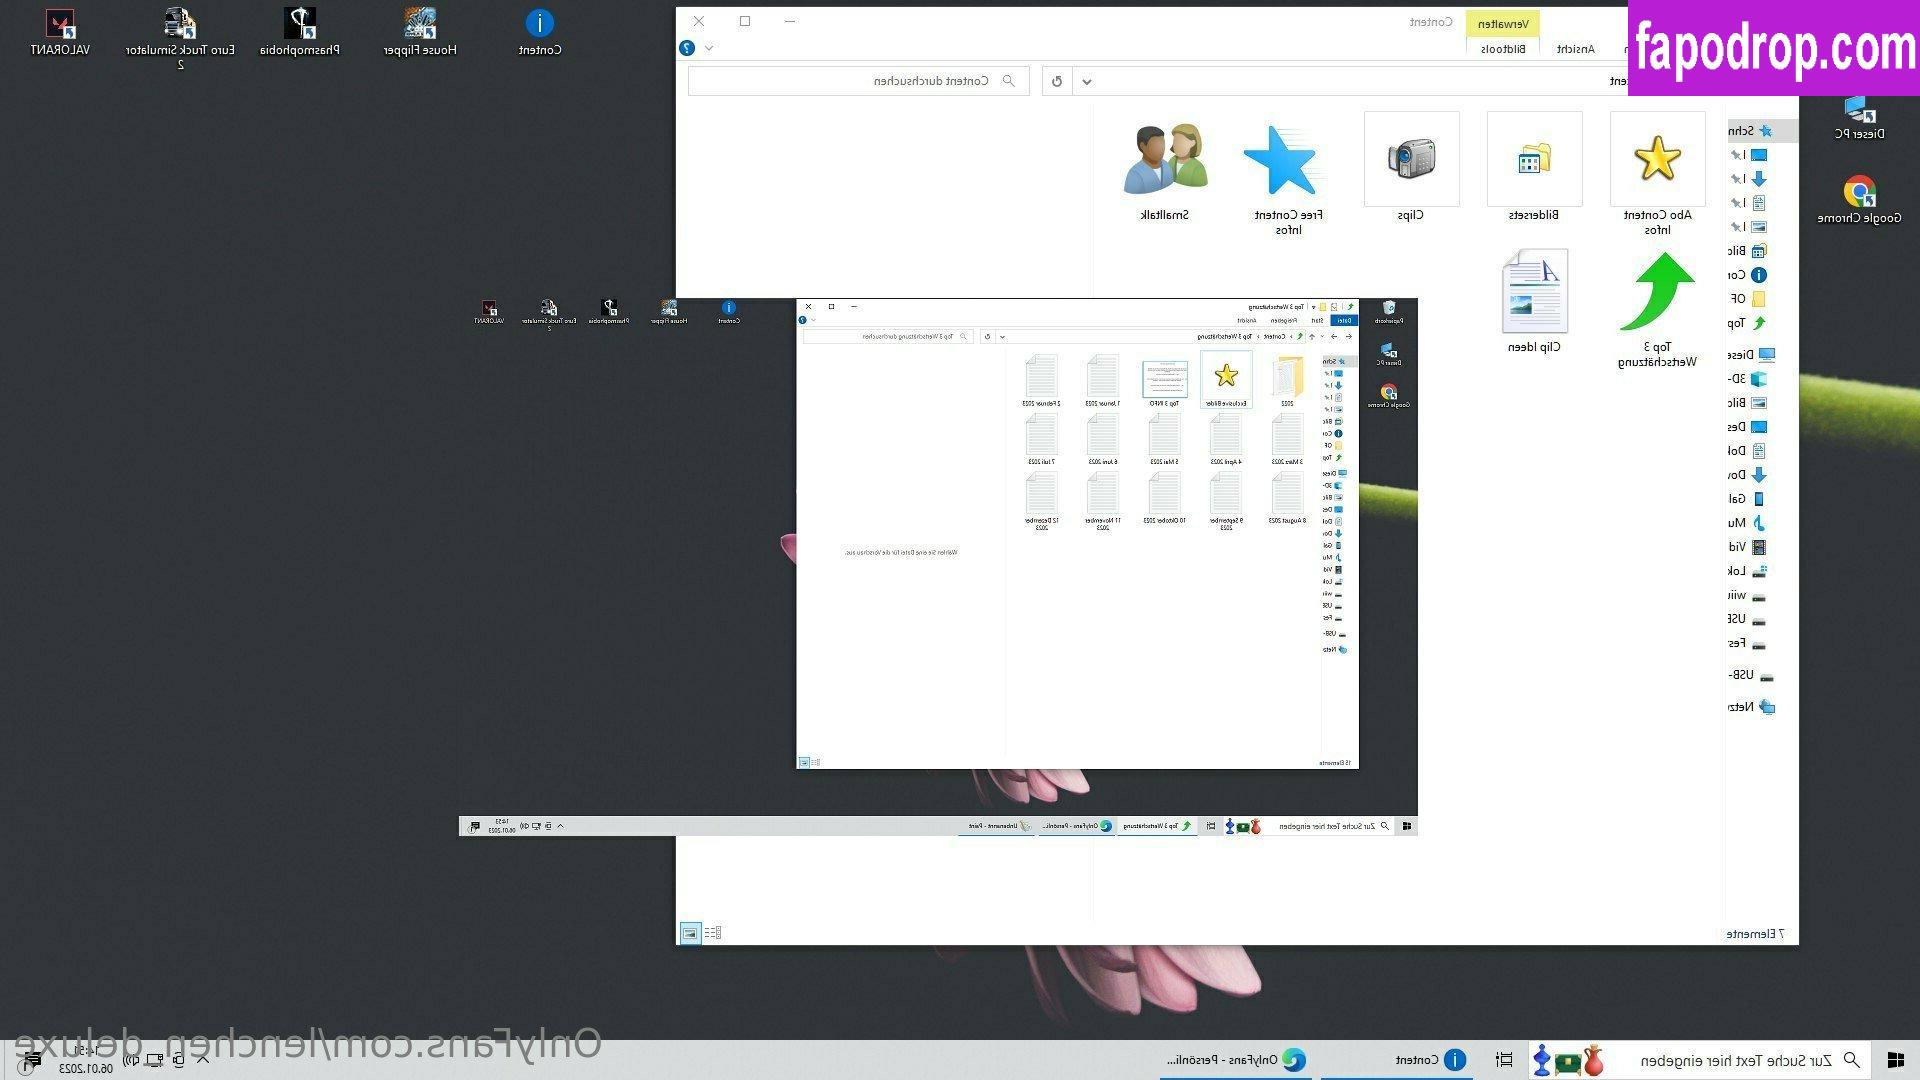This screenshot has height=1080, width=1920.
Task: Open the Windows Start menu
Action: [x=1895, y=1060]
